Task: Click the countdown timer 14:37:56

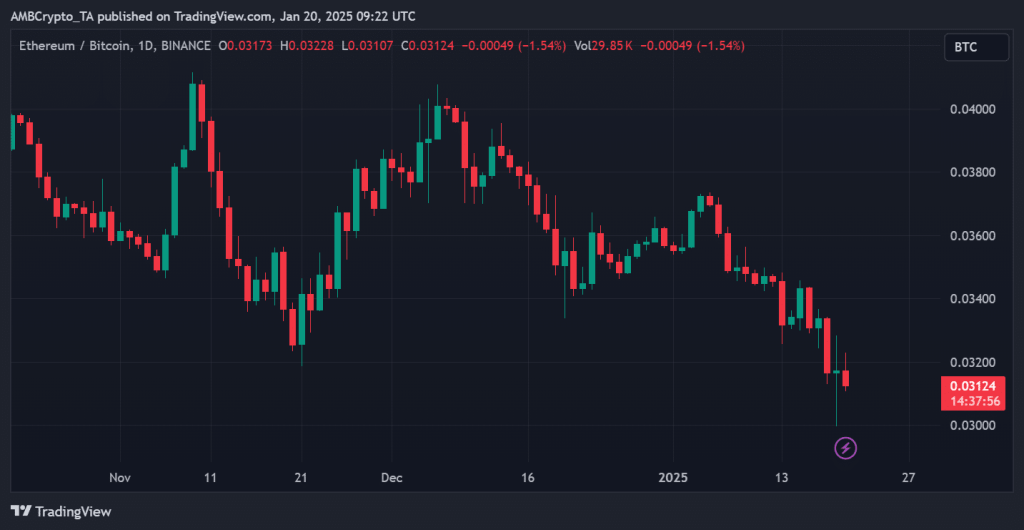Action: [977, 401]
